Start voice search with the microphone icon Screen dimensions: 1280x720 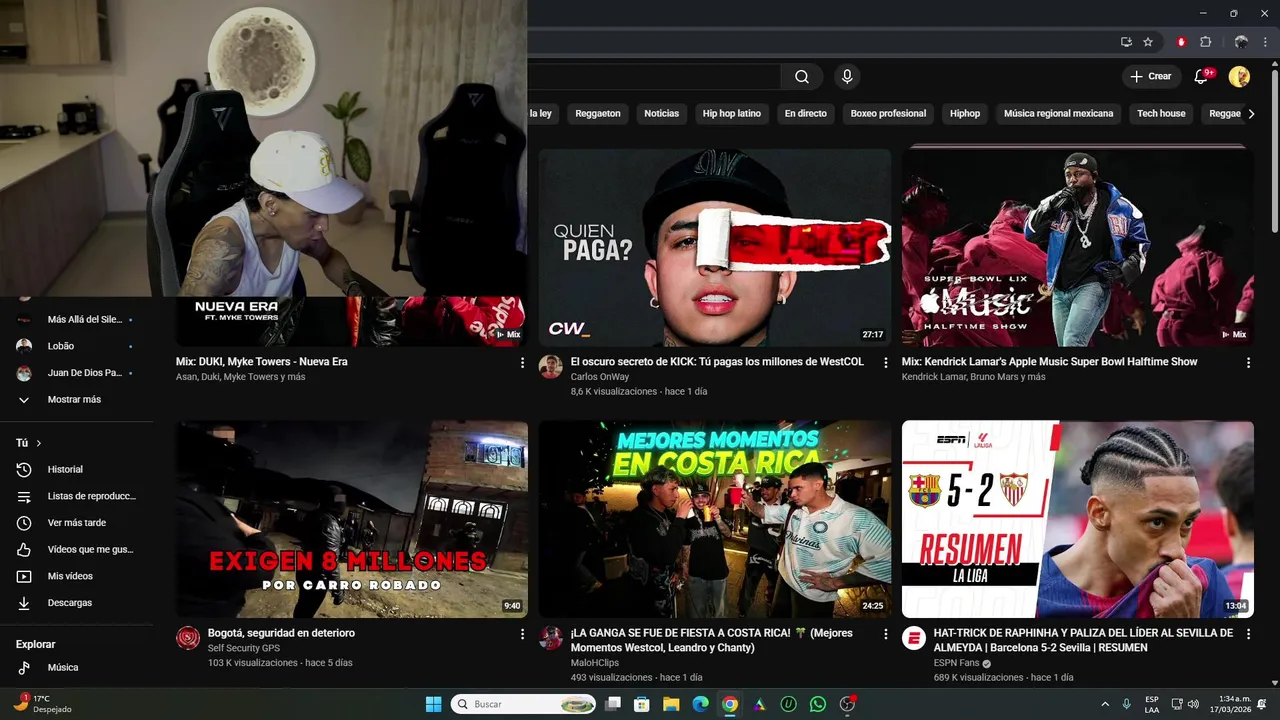[847, 77]
